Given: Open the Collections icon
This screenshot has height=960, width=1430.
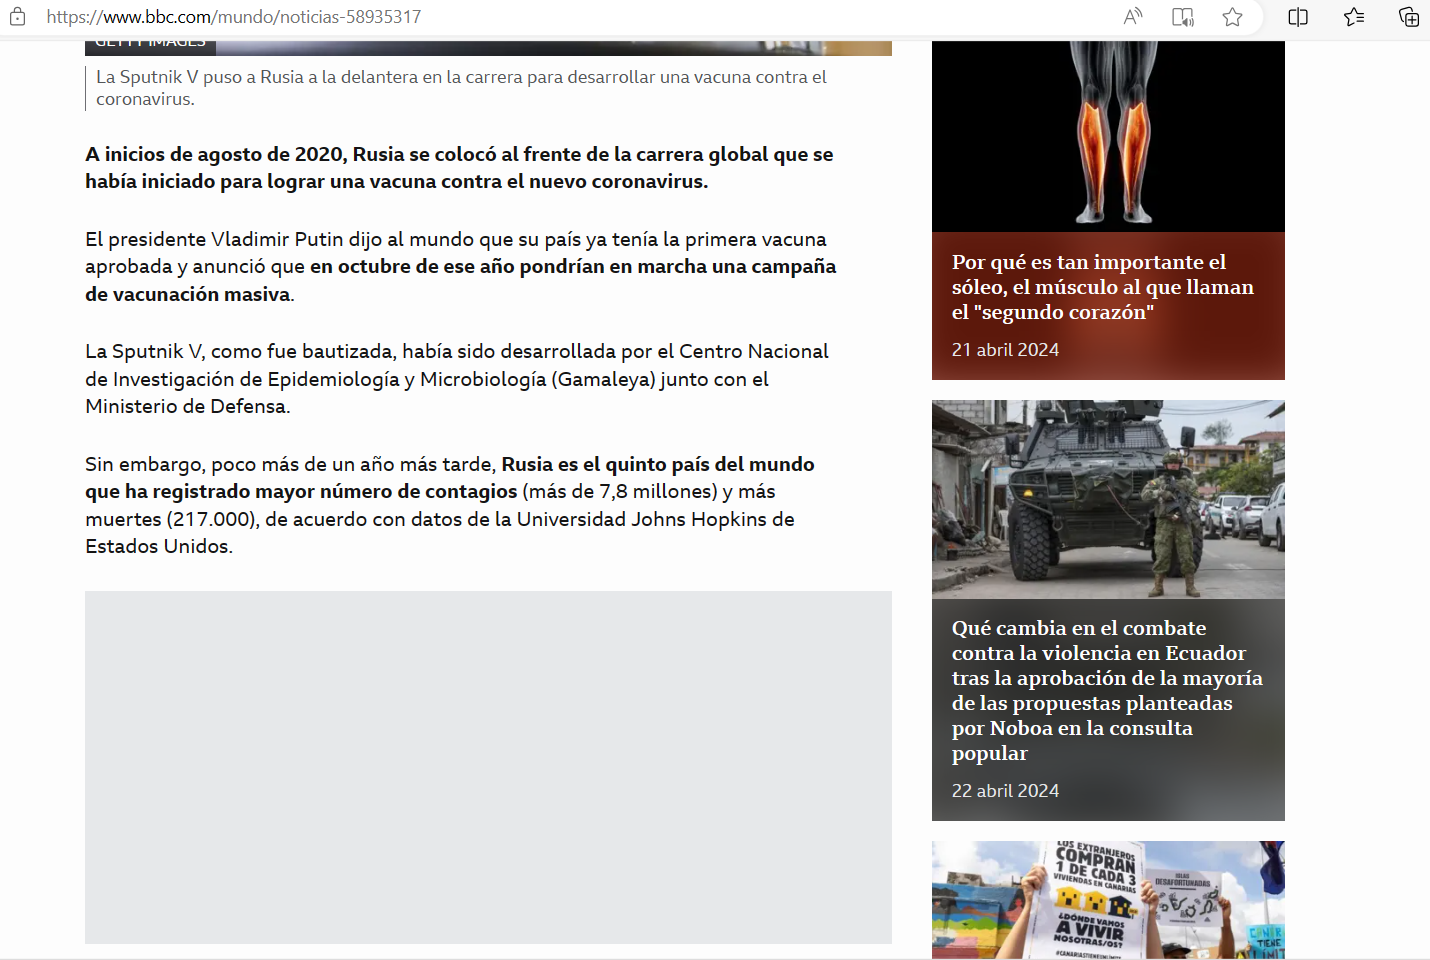Looking at the screenshot, I should coord(1409,17).
